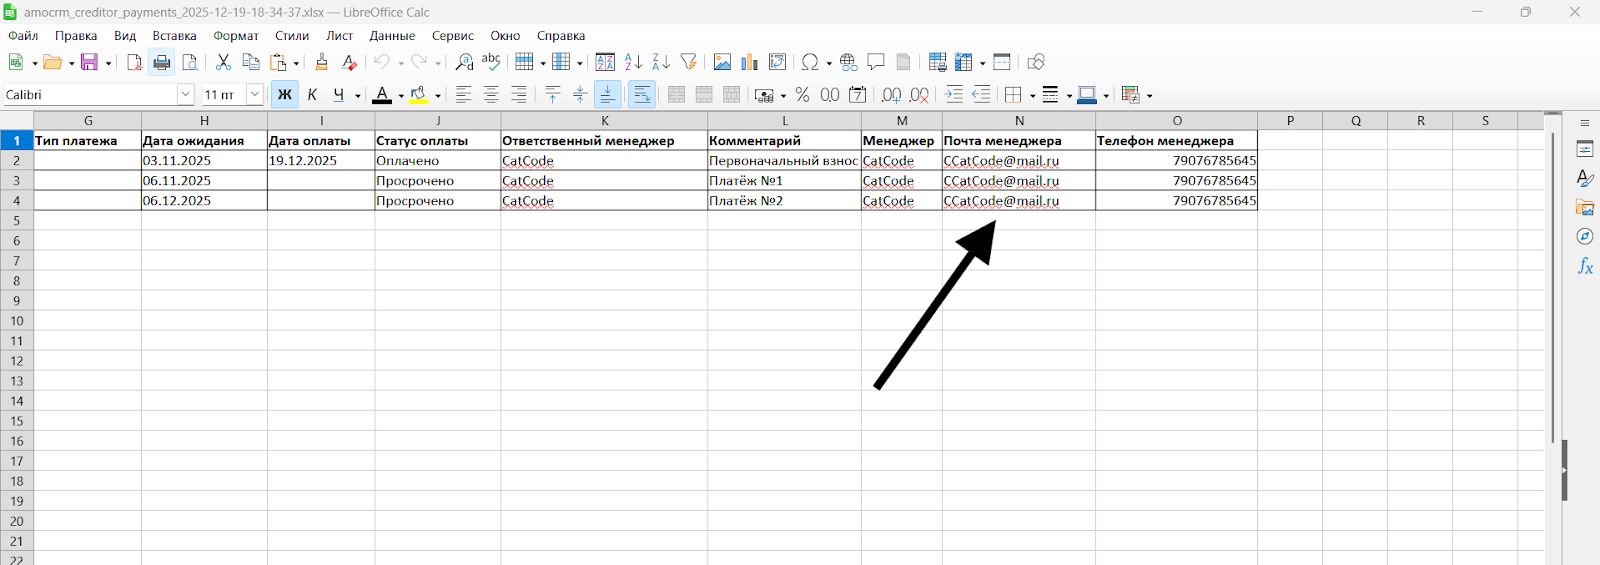
Task: Open the Navigator compass in sidebar
Action: [1585, 237]
